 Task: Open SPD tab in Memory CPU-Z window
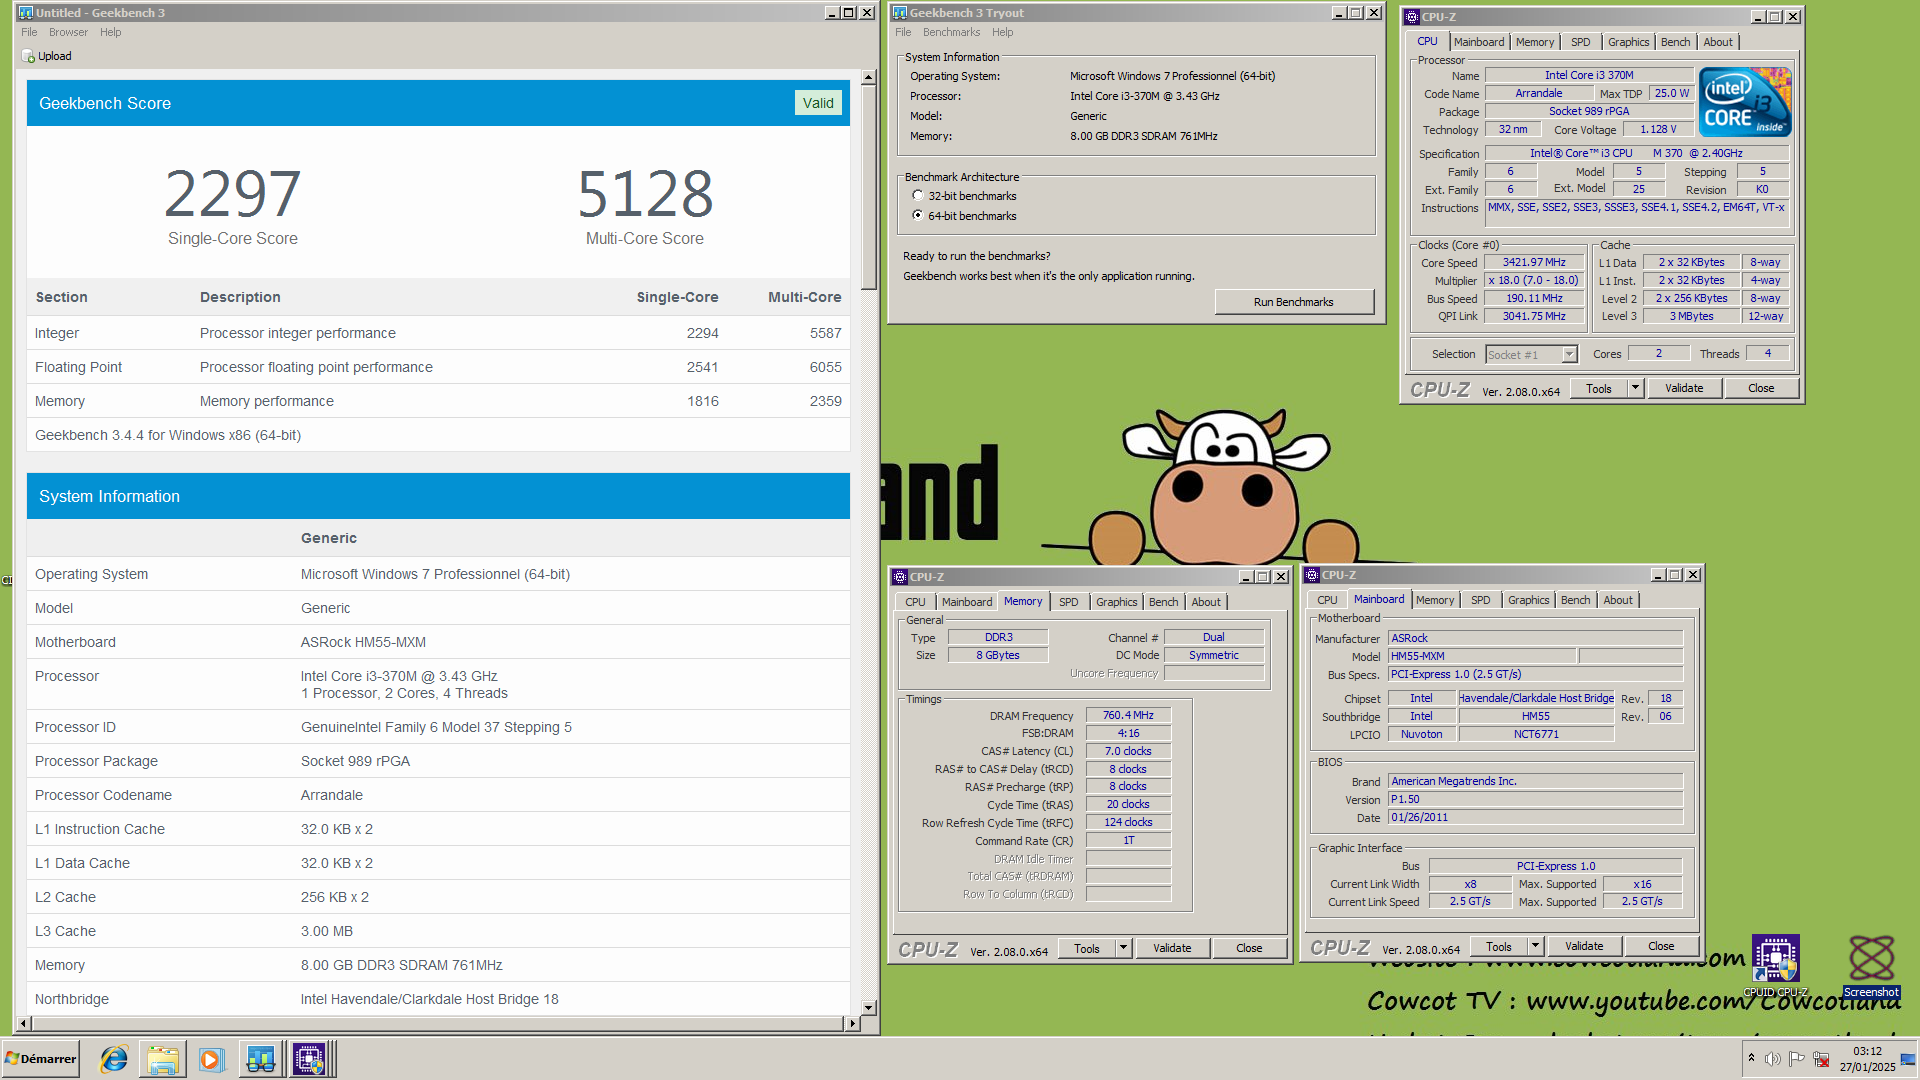pos(1068,602)
